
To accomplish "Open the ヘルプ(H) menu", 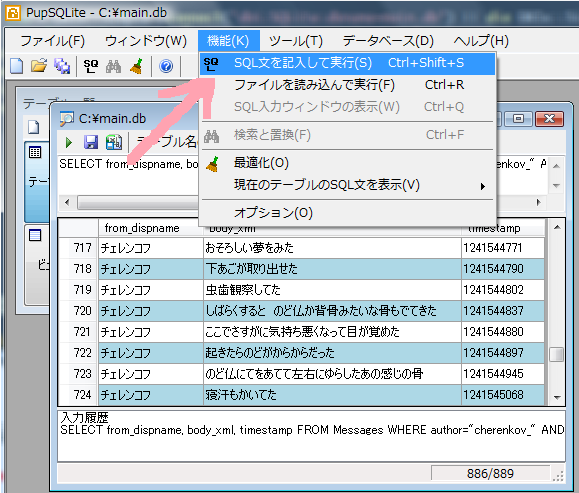I will click(481, 41).
